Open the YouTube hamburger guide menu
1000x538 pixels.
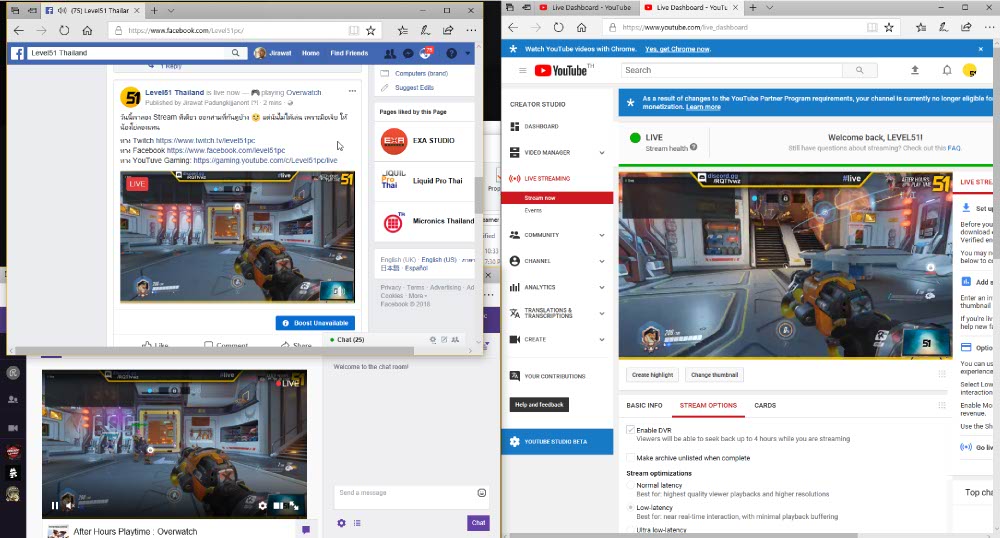click(x=522, y=71)
